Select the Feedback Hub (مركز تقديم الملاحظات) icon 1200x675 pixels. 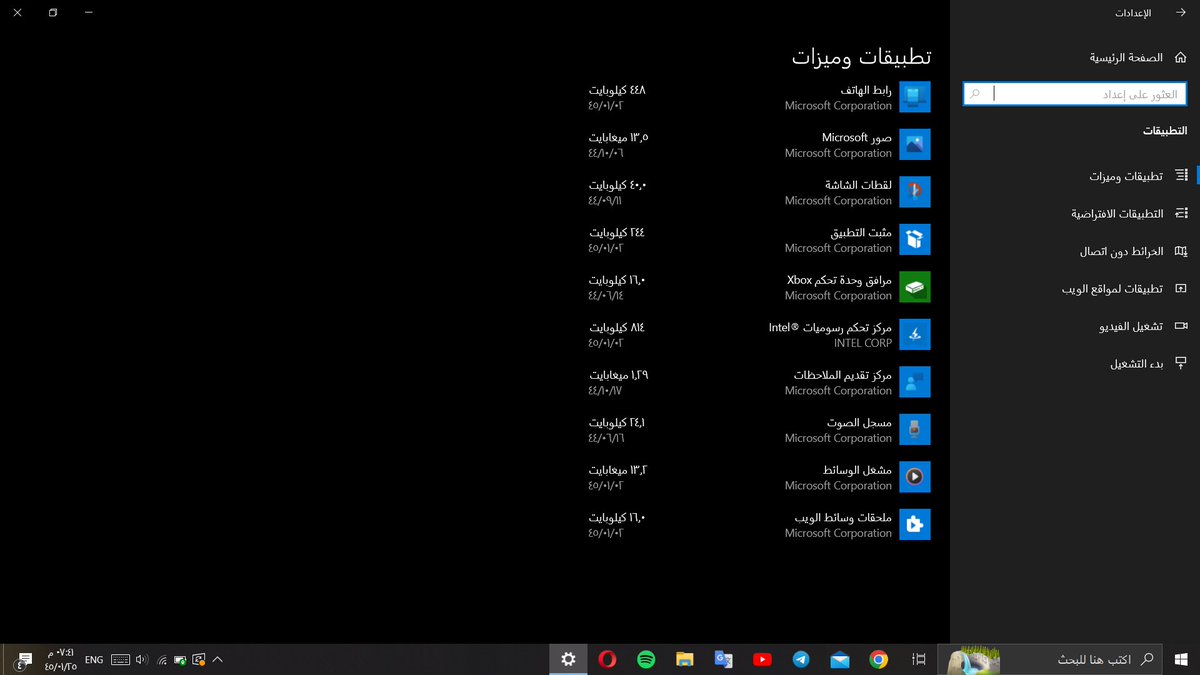(x=915, y=382)
